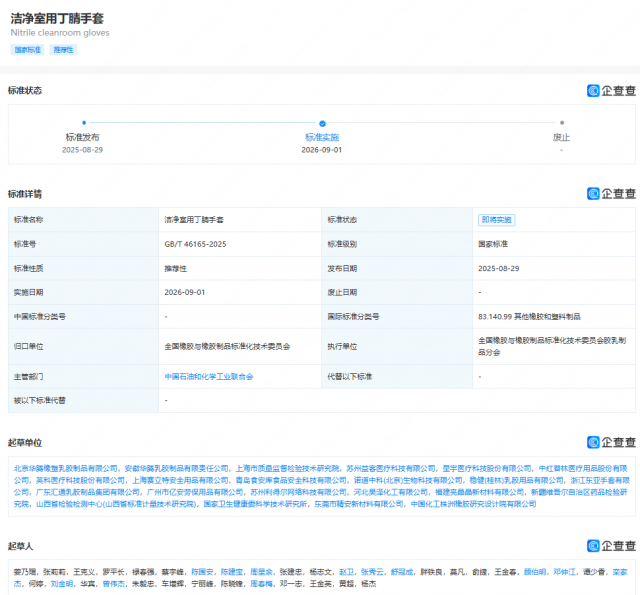
Task: Click the 企查查 logo beside 标准详情
Action: click(611, 193)
